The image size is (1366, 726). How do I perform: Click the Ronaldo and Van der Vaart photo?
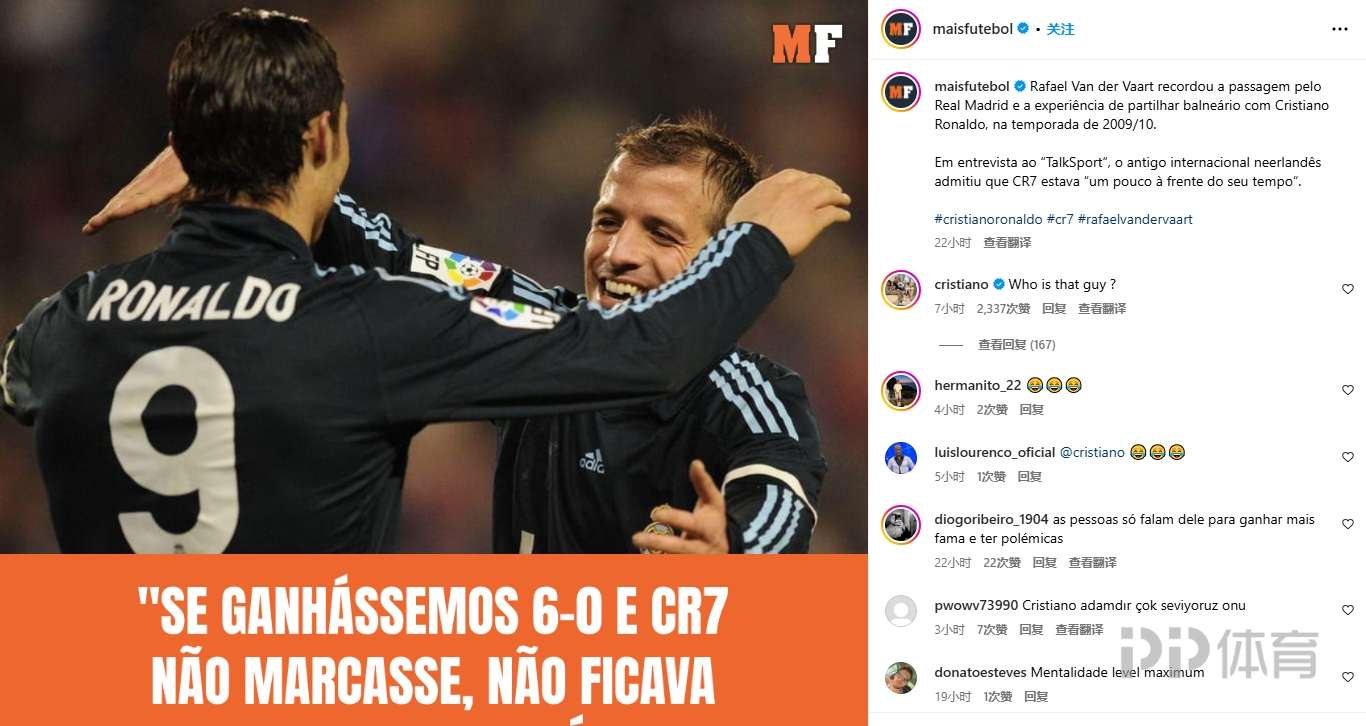[434, 277]
